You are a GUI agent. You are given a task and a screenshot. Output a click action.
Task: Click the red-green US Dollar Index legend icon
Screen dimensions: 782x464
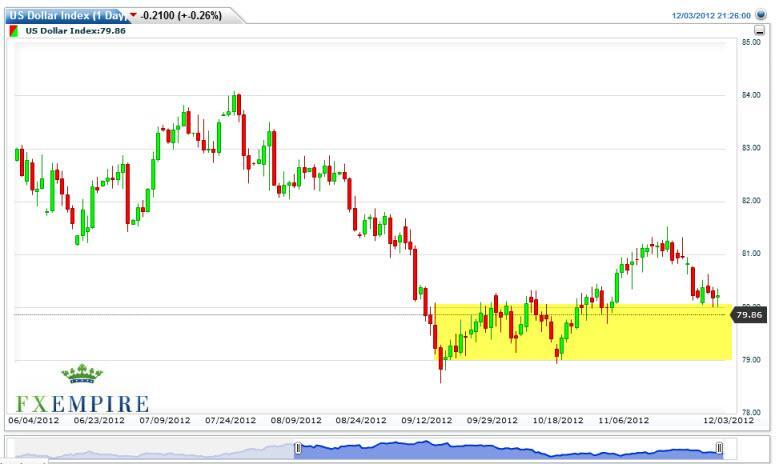pyautogui.click(x=14, y=31)
